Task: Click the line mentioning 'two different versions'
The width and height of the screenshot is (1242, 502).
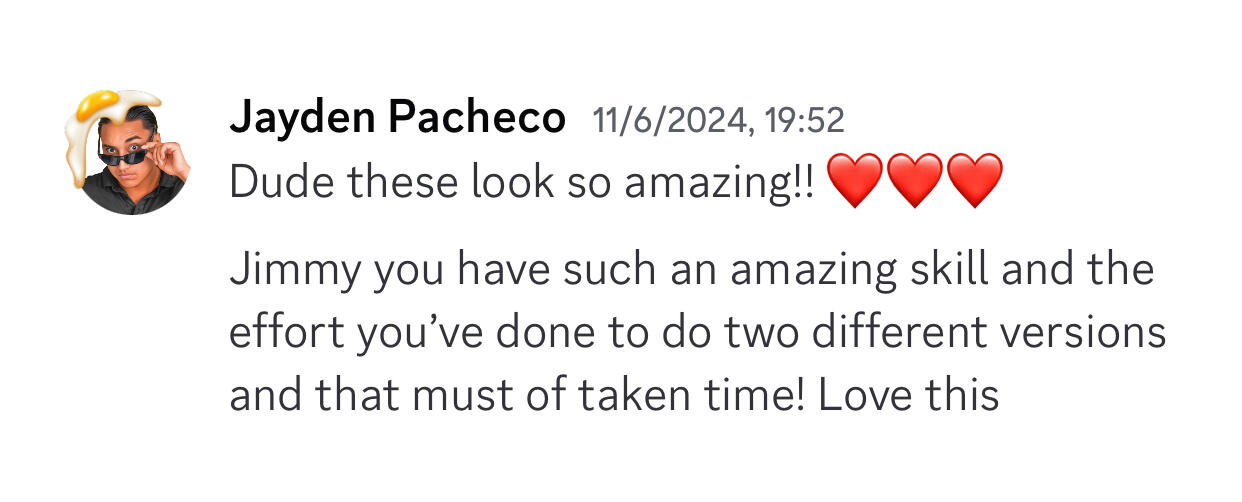Action: tap(697, 333)
